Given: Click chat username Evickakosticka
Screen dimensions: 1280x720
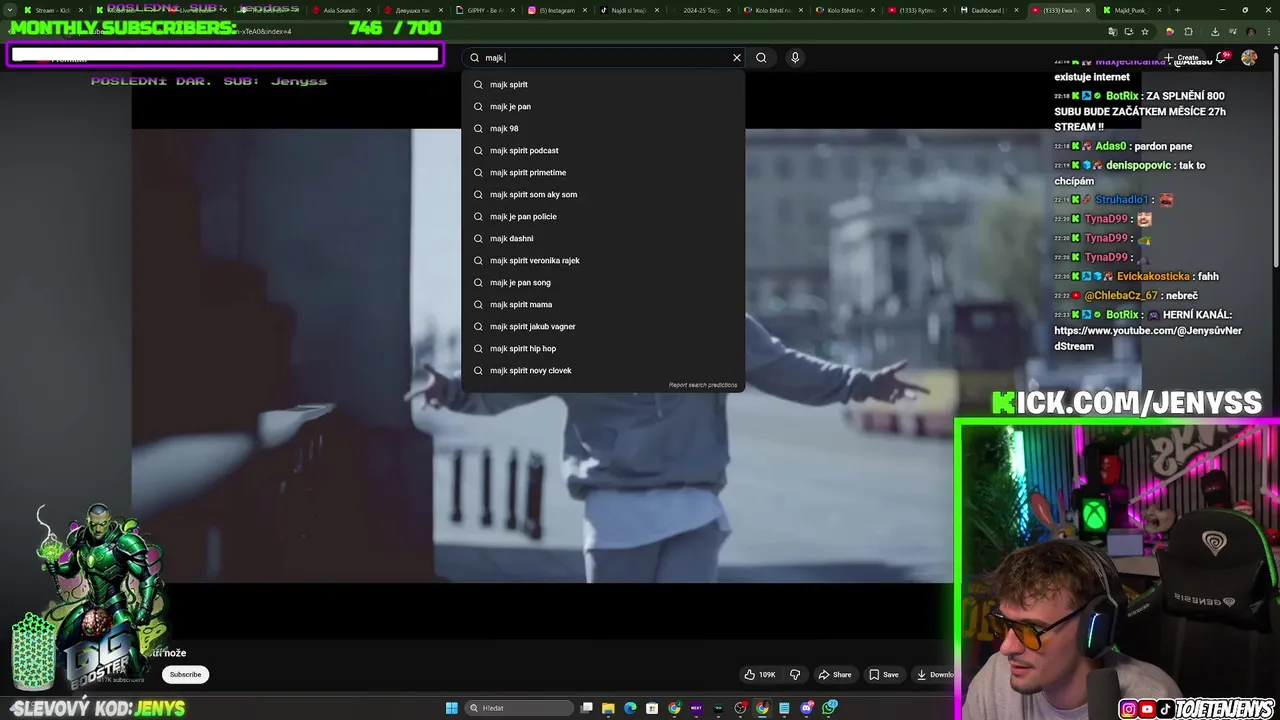Looking at the screenshot, I should click(1153, 276).
